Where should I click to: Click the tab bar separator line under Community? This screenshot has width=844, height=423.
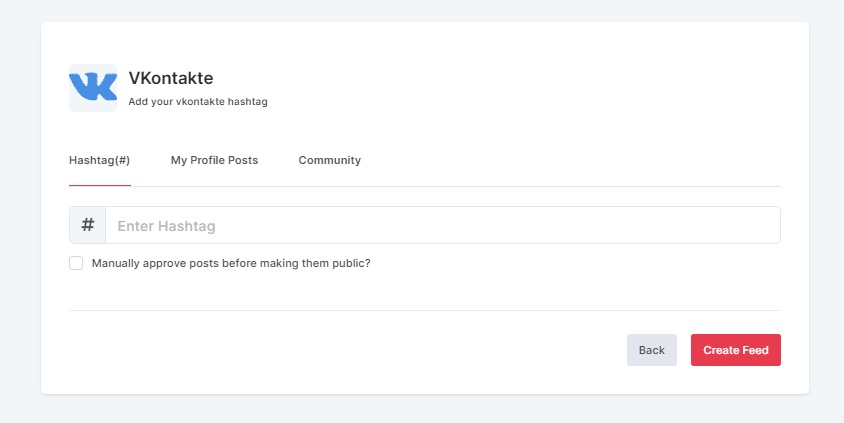tap(329, 186)
